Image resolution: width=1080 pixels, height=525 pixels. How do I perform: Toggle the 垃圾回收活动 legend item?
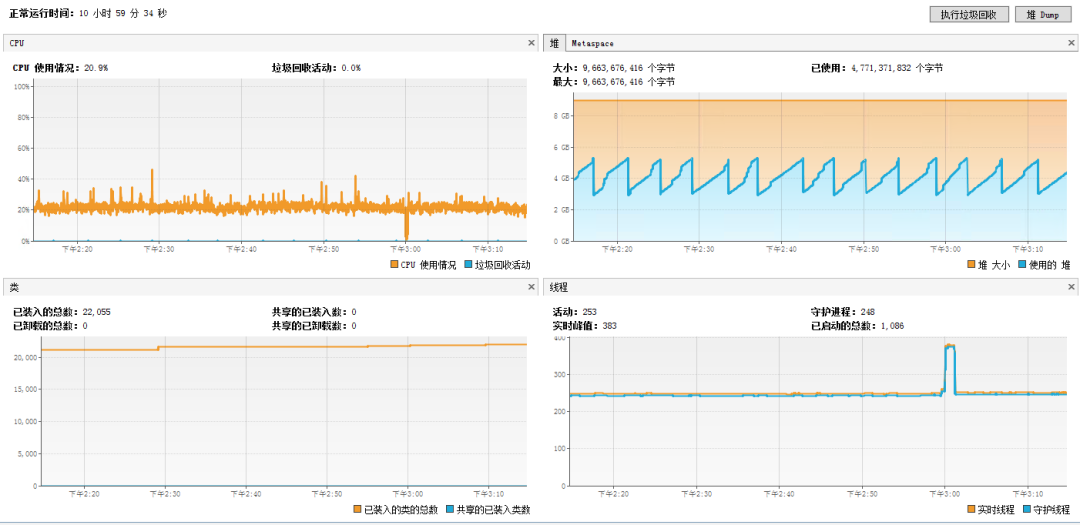[470, 265]
